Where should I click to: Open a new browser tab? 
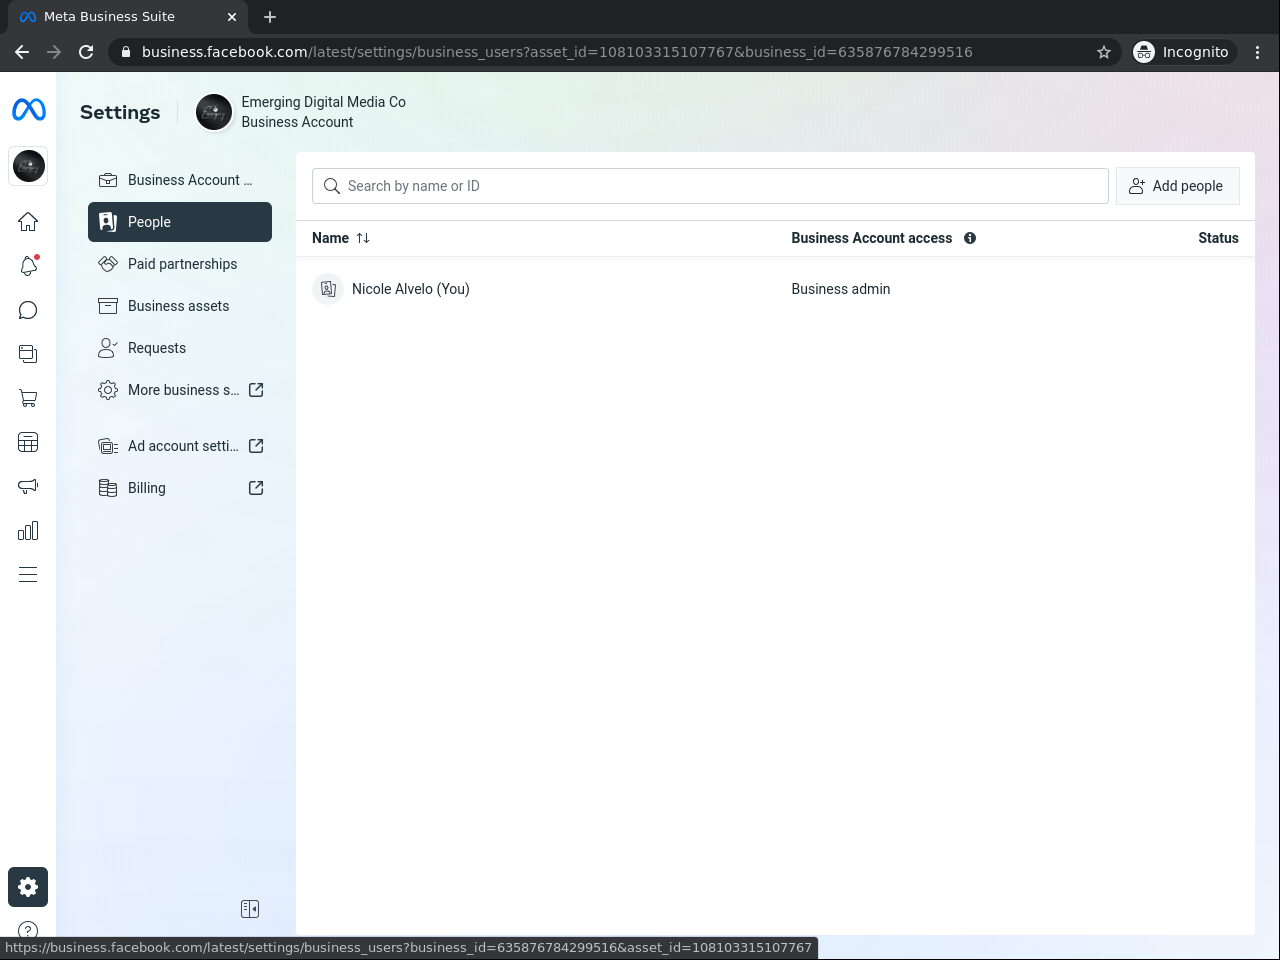pyautogui.click(x=270, y=17)
